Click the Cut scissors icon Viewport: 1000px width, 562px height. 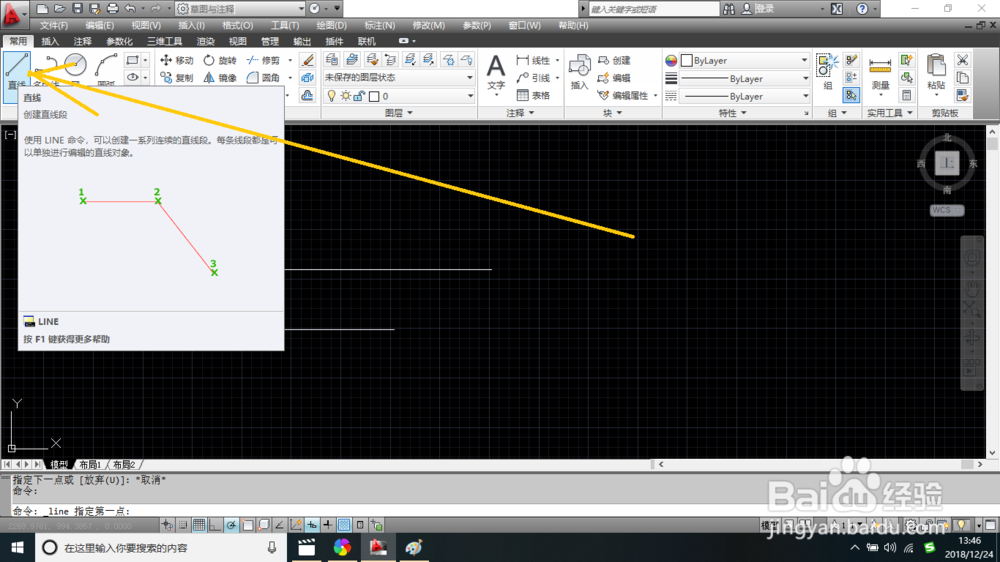pos(962,60)
